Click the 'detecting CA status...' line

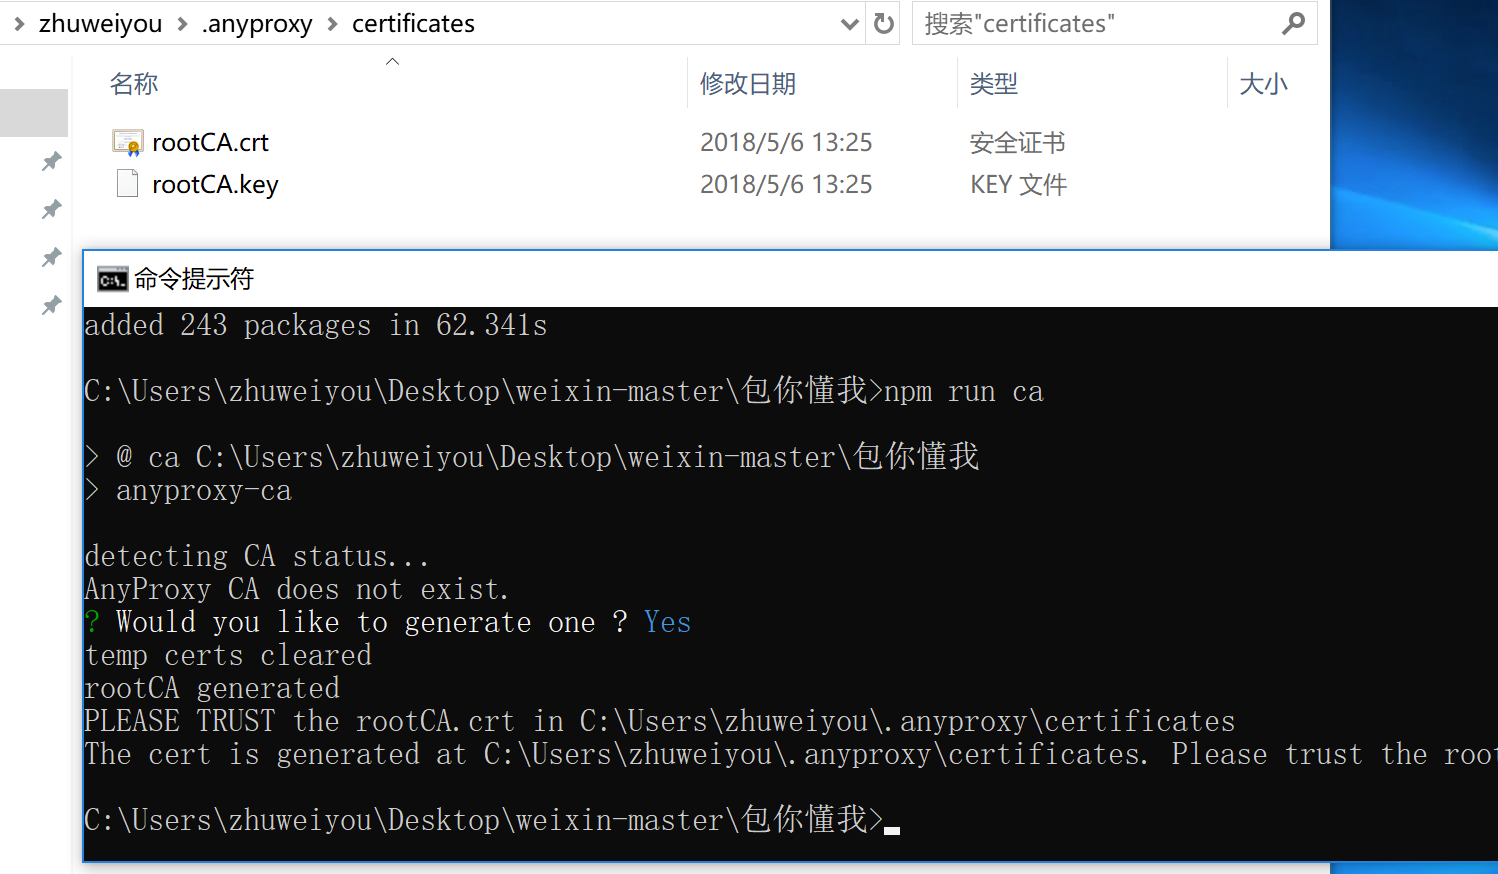click(257, 556)
